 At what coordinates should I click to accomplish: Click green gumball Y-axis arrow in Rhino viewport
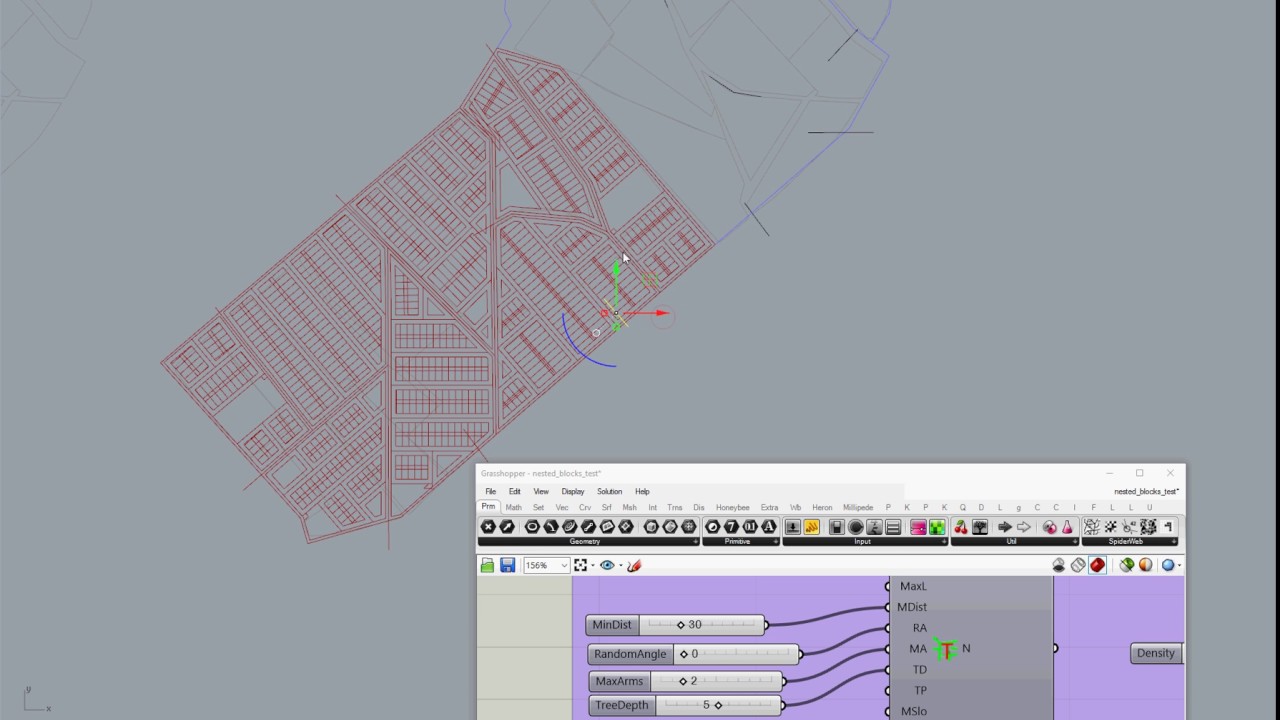click(x=616, y=268)
